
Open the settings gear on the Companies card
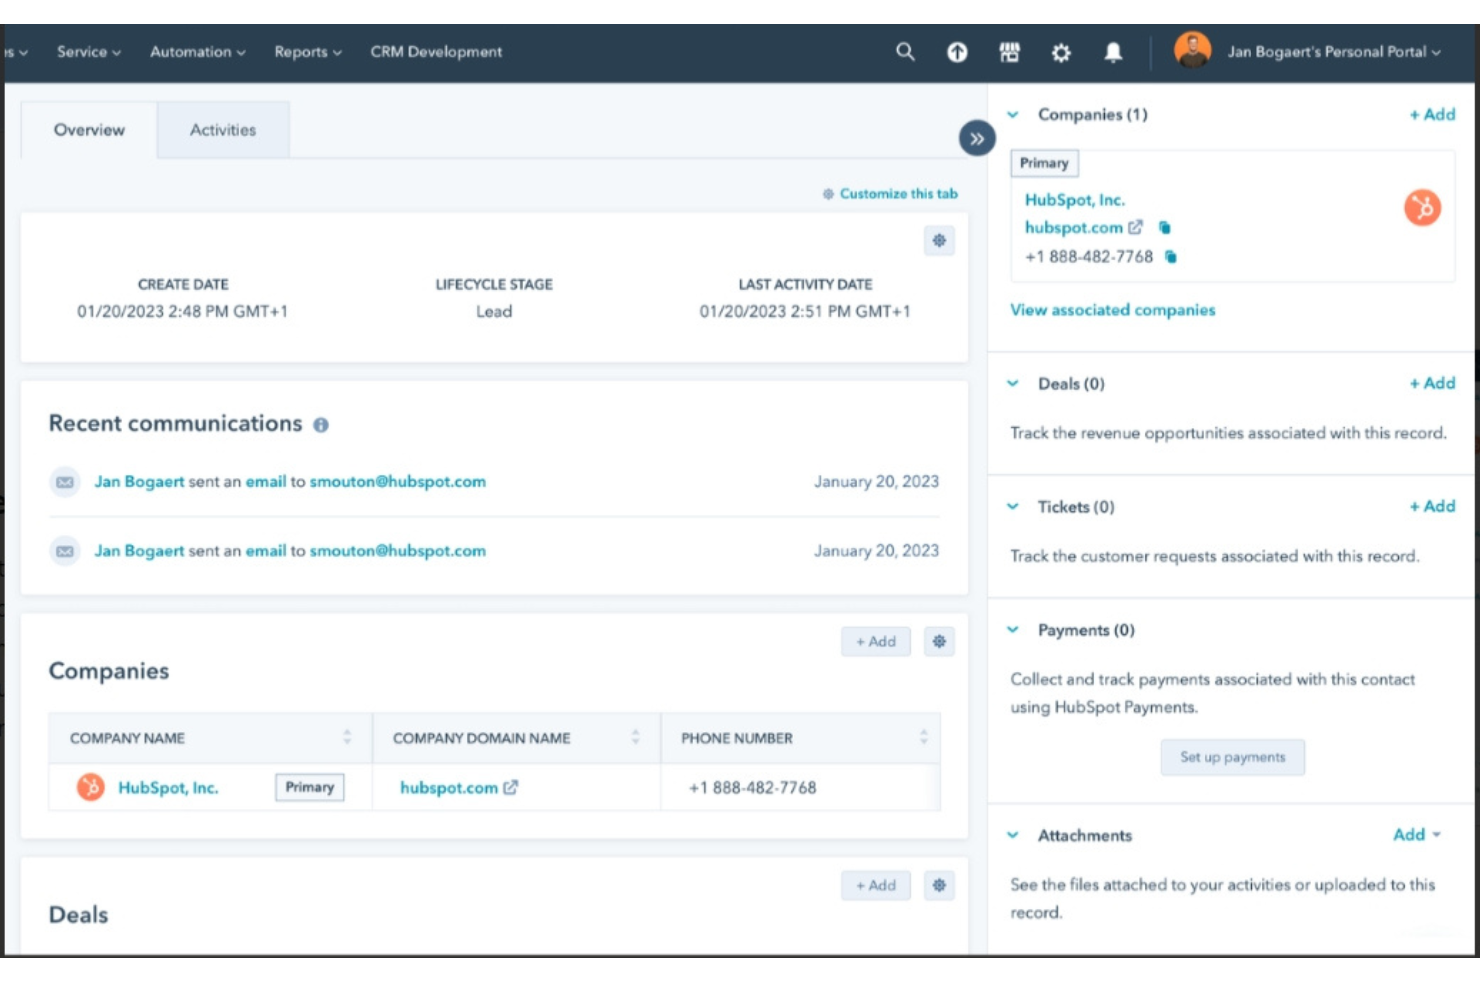tap(938, 641)
